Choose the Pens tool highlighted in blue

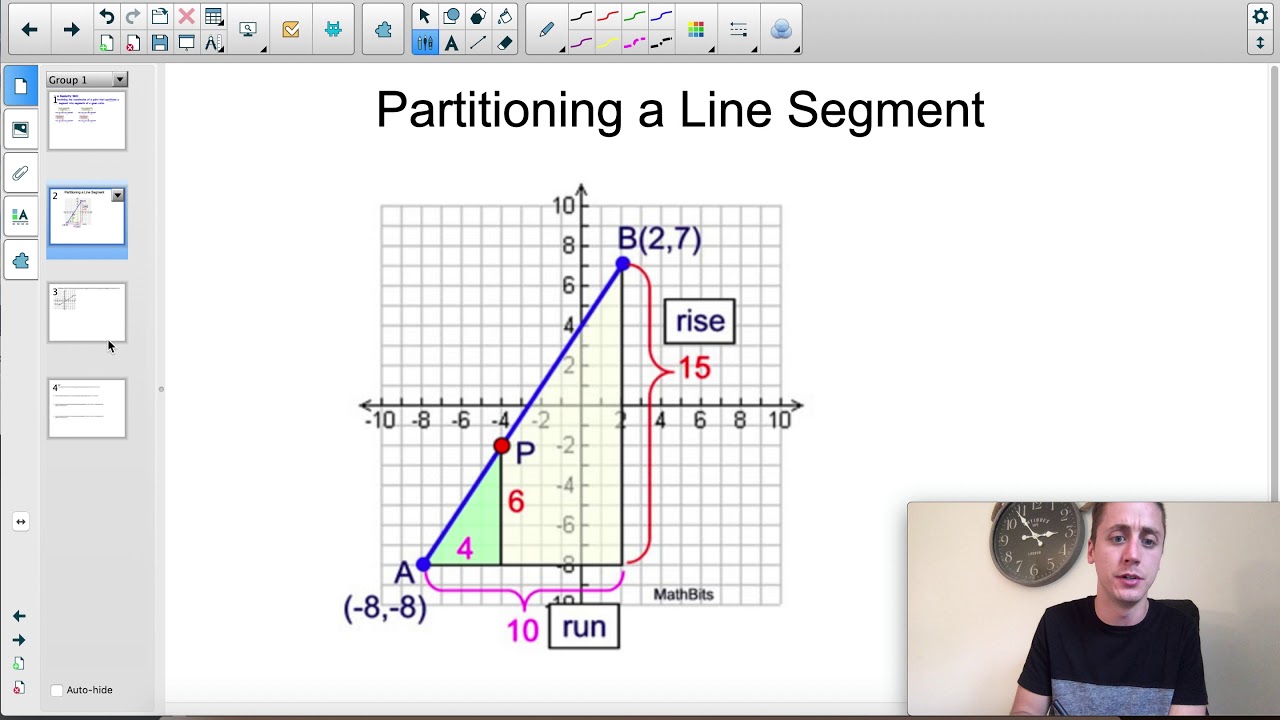tap(424, 43)
